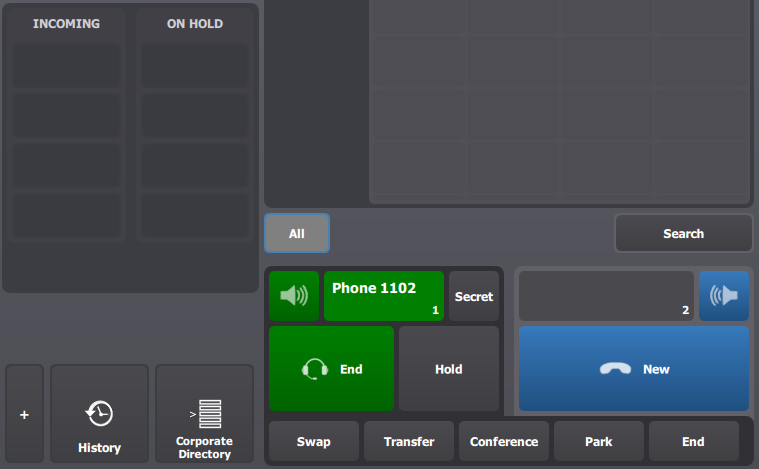Screen dimensions: 759x469
Task: Swap the active calls
Action: [x=314, y=441]
